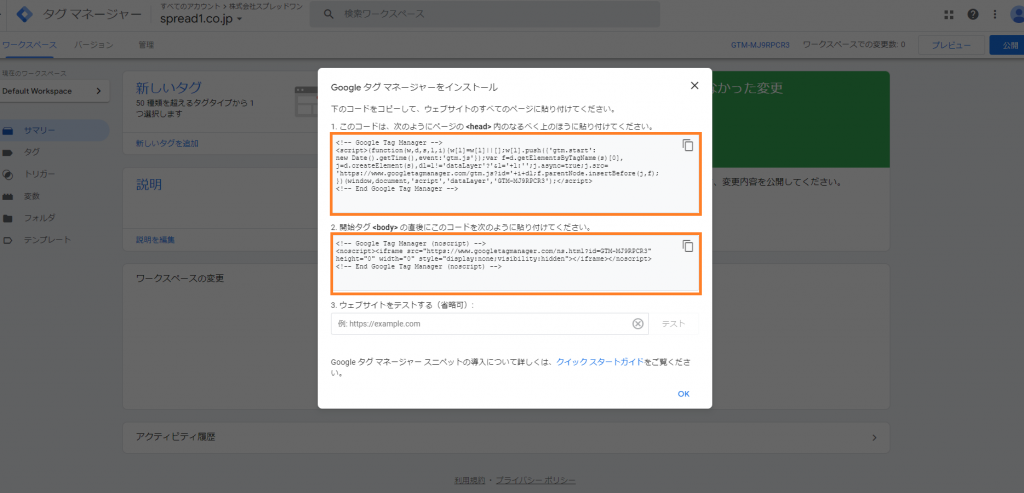Open the three-dot more options menu
The height and width of the screenshot is (493, 1024).
tap(995, 14)
